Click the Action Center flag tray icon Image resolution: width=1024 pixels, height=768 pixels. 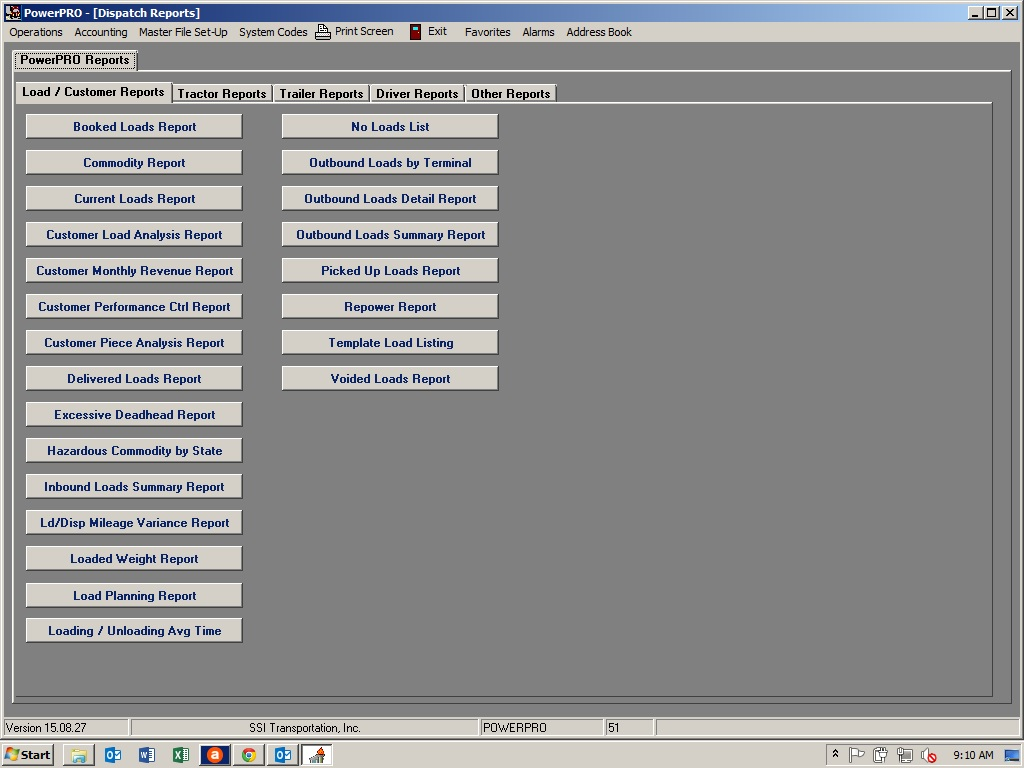857,755
